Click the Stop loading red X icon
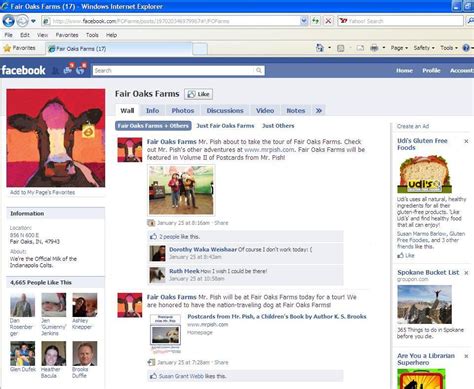Image resolution: width=474 pixels, height=389 pixels. tap(328, 21)
